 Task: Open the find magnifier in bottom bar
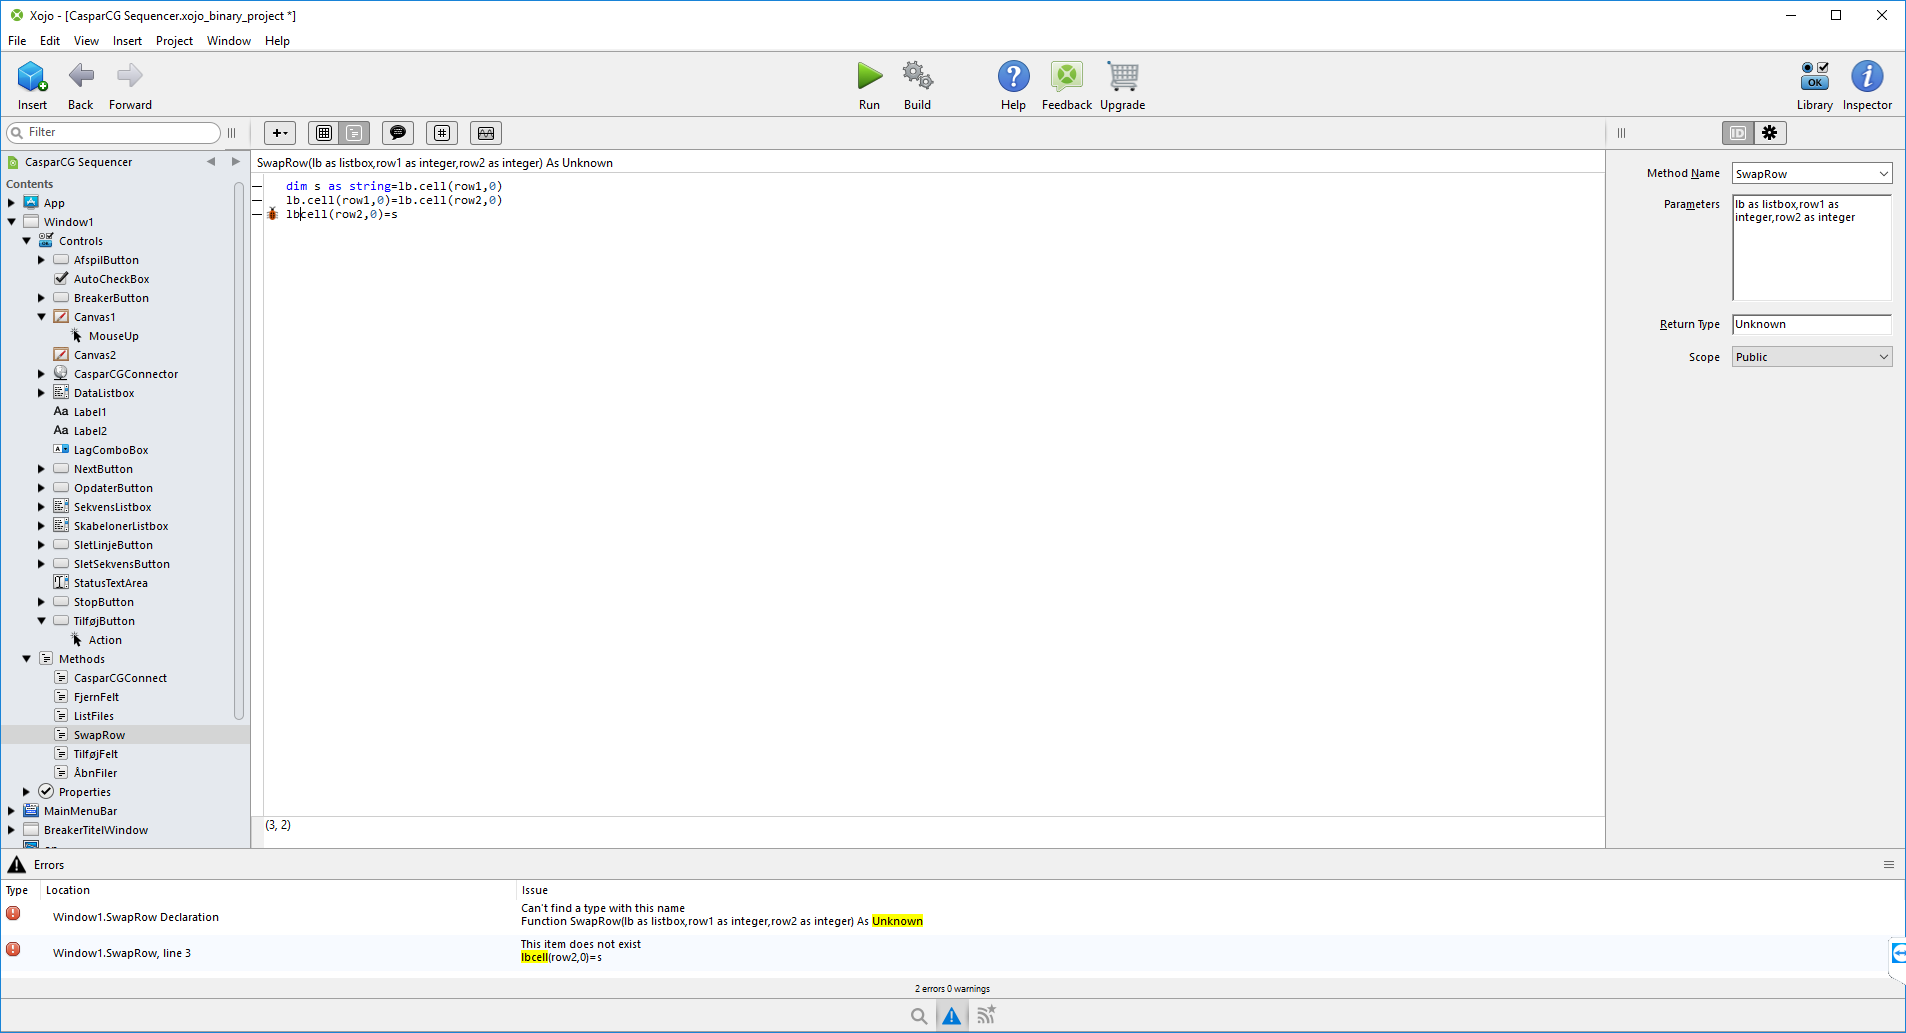tap(918, 1016)
